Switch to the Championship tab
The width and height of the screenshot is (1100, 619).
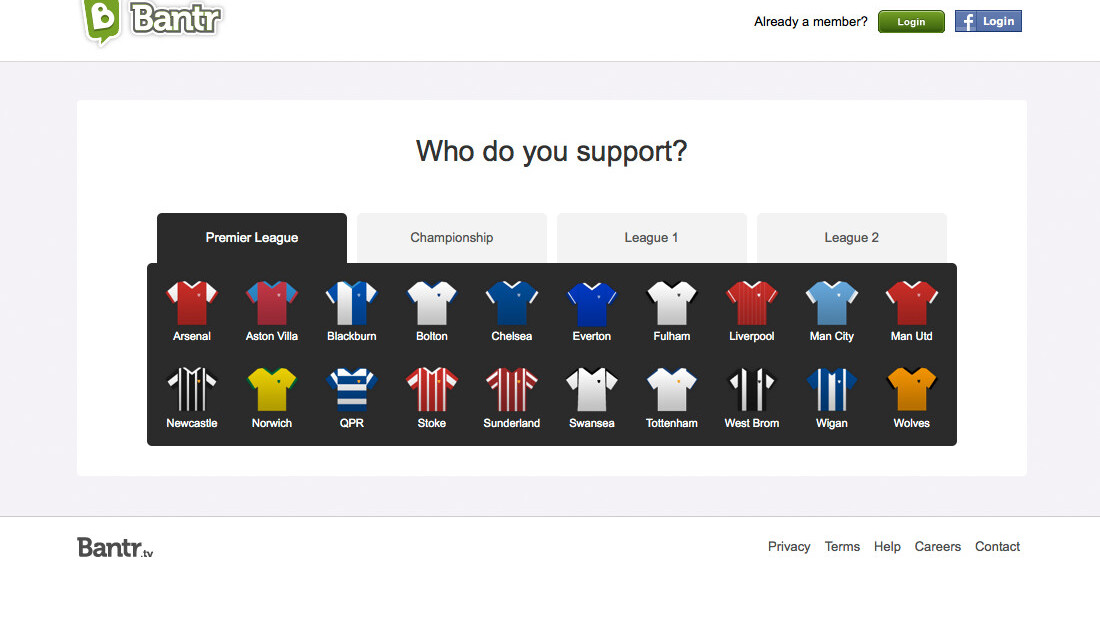coord(452,238)
